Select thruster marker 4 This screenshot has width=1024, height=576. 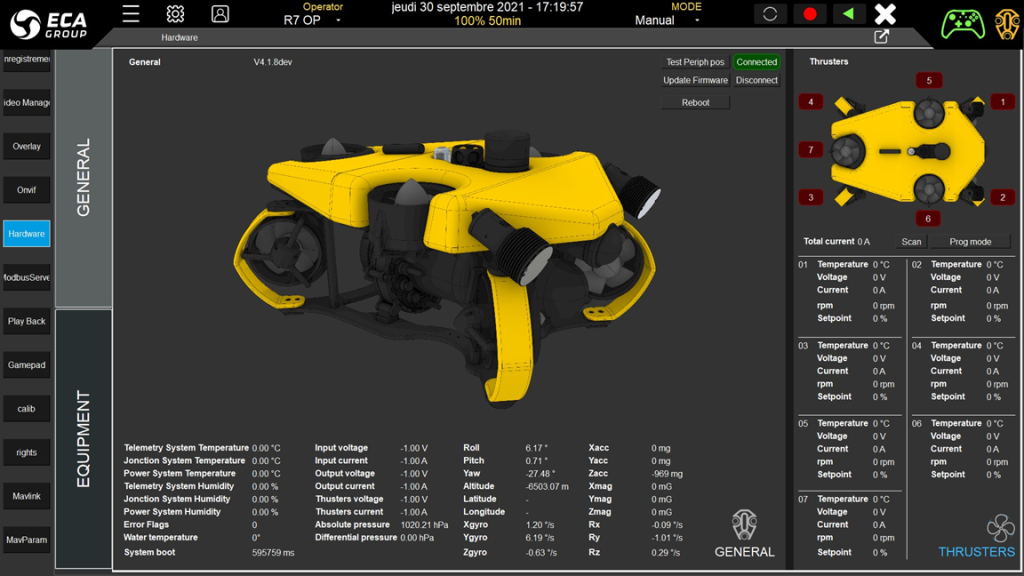[x=810, y=102]
